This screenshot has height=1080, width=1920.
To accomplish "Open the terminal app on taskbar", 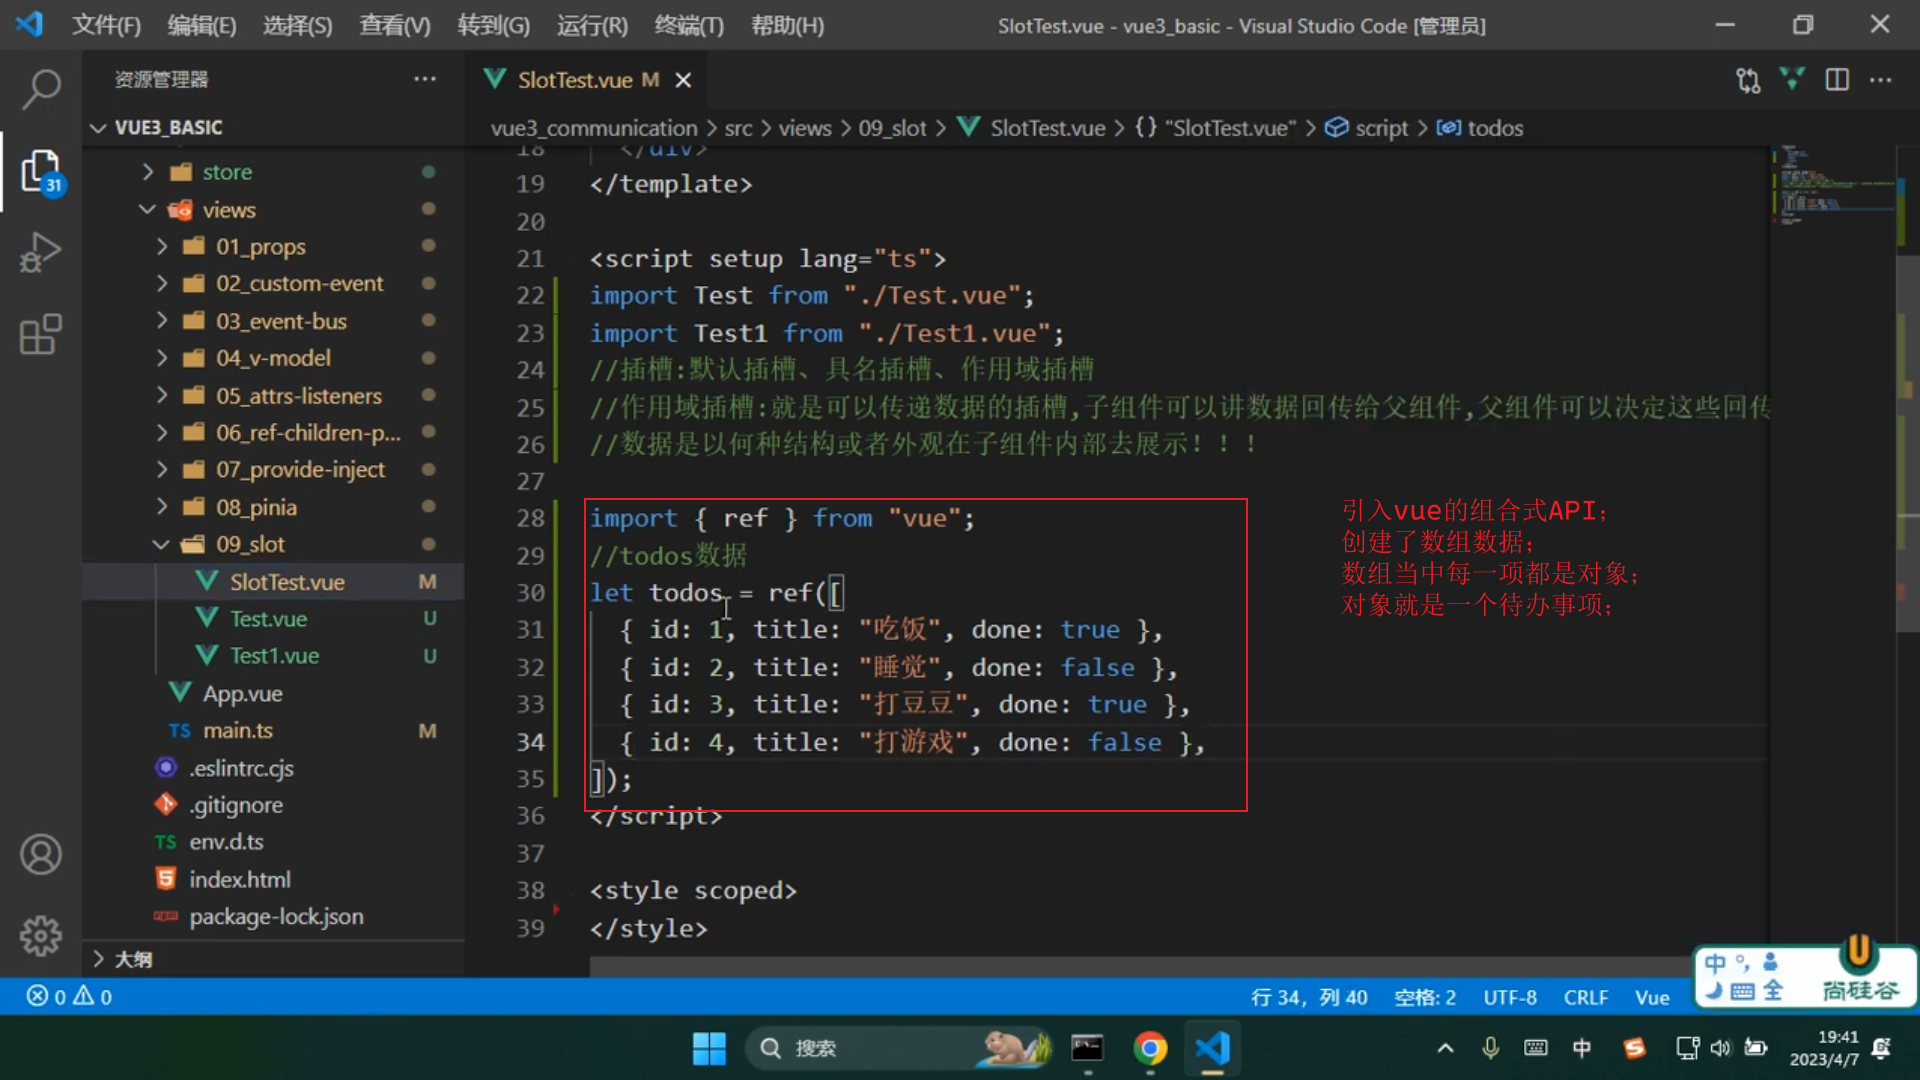I will coord(1087,1048).
